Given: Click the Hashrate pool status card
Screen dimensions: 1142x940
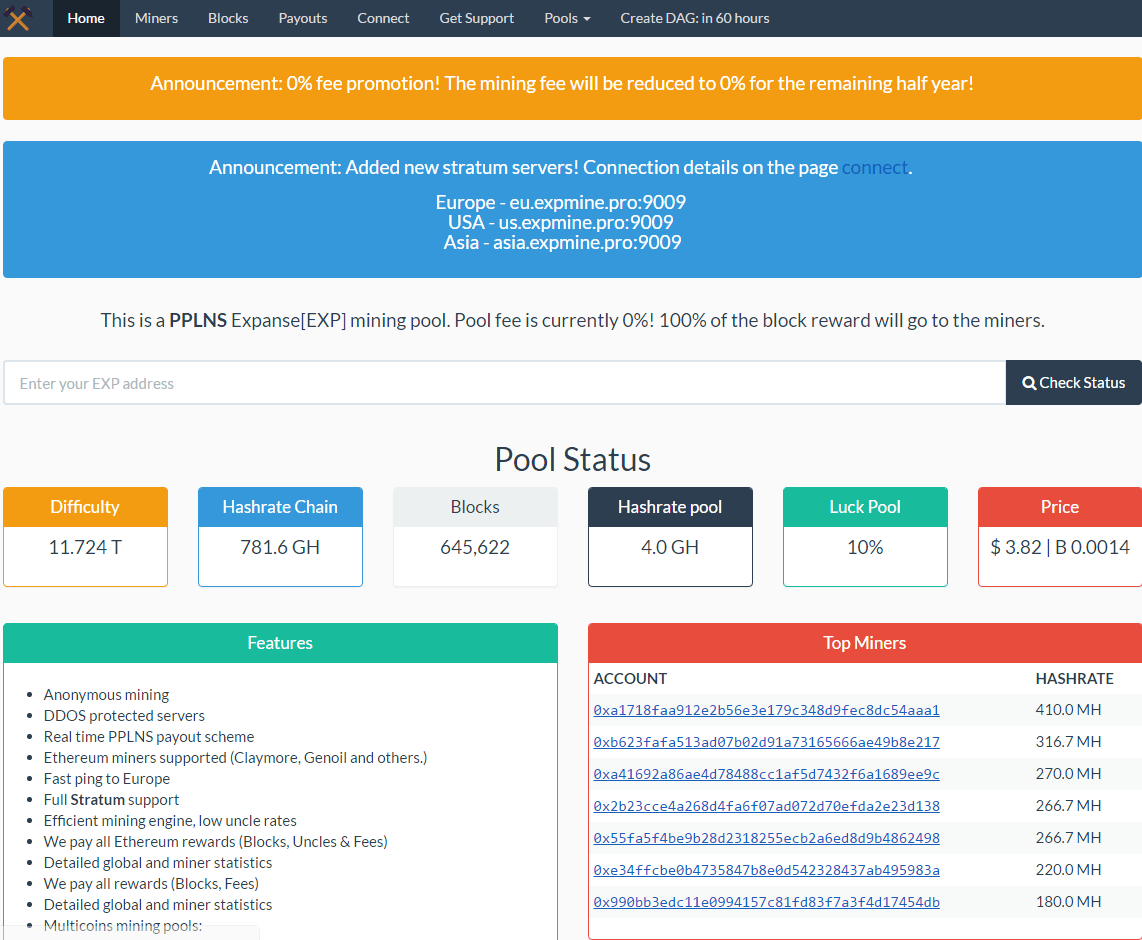Looking at the screenshot, I should (x=670, y=536).
